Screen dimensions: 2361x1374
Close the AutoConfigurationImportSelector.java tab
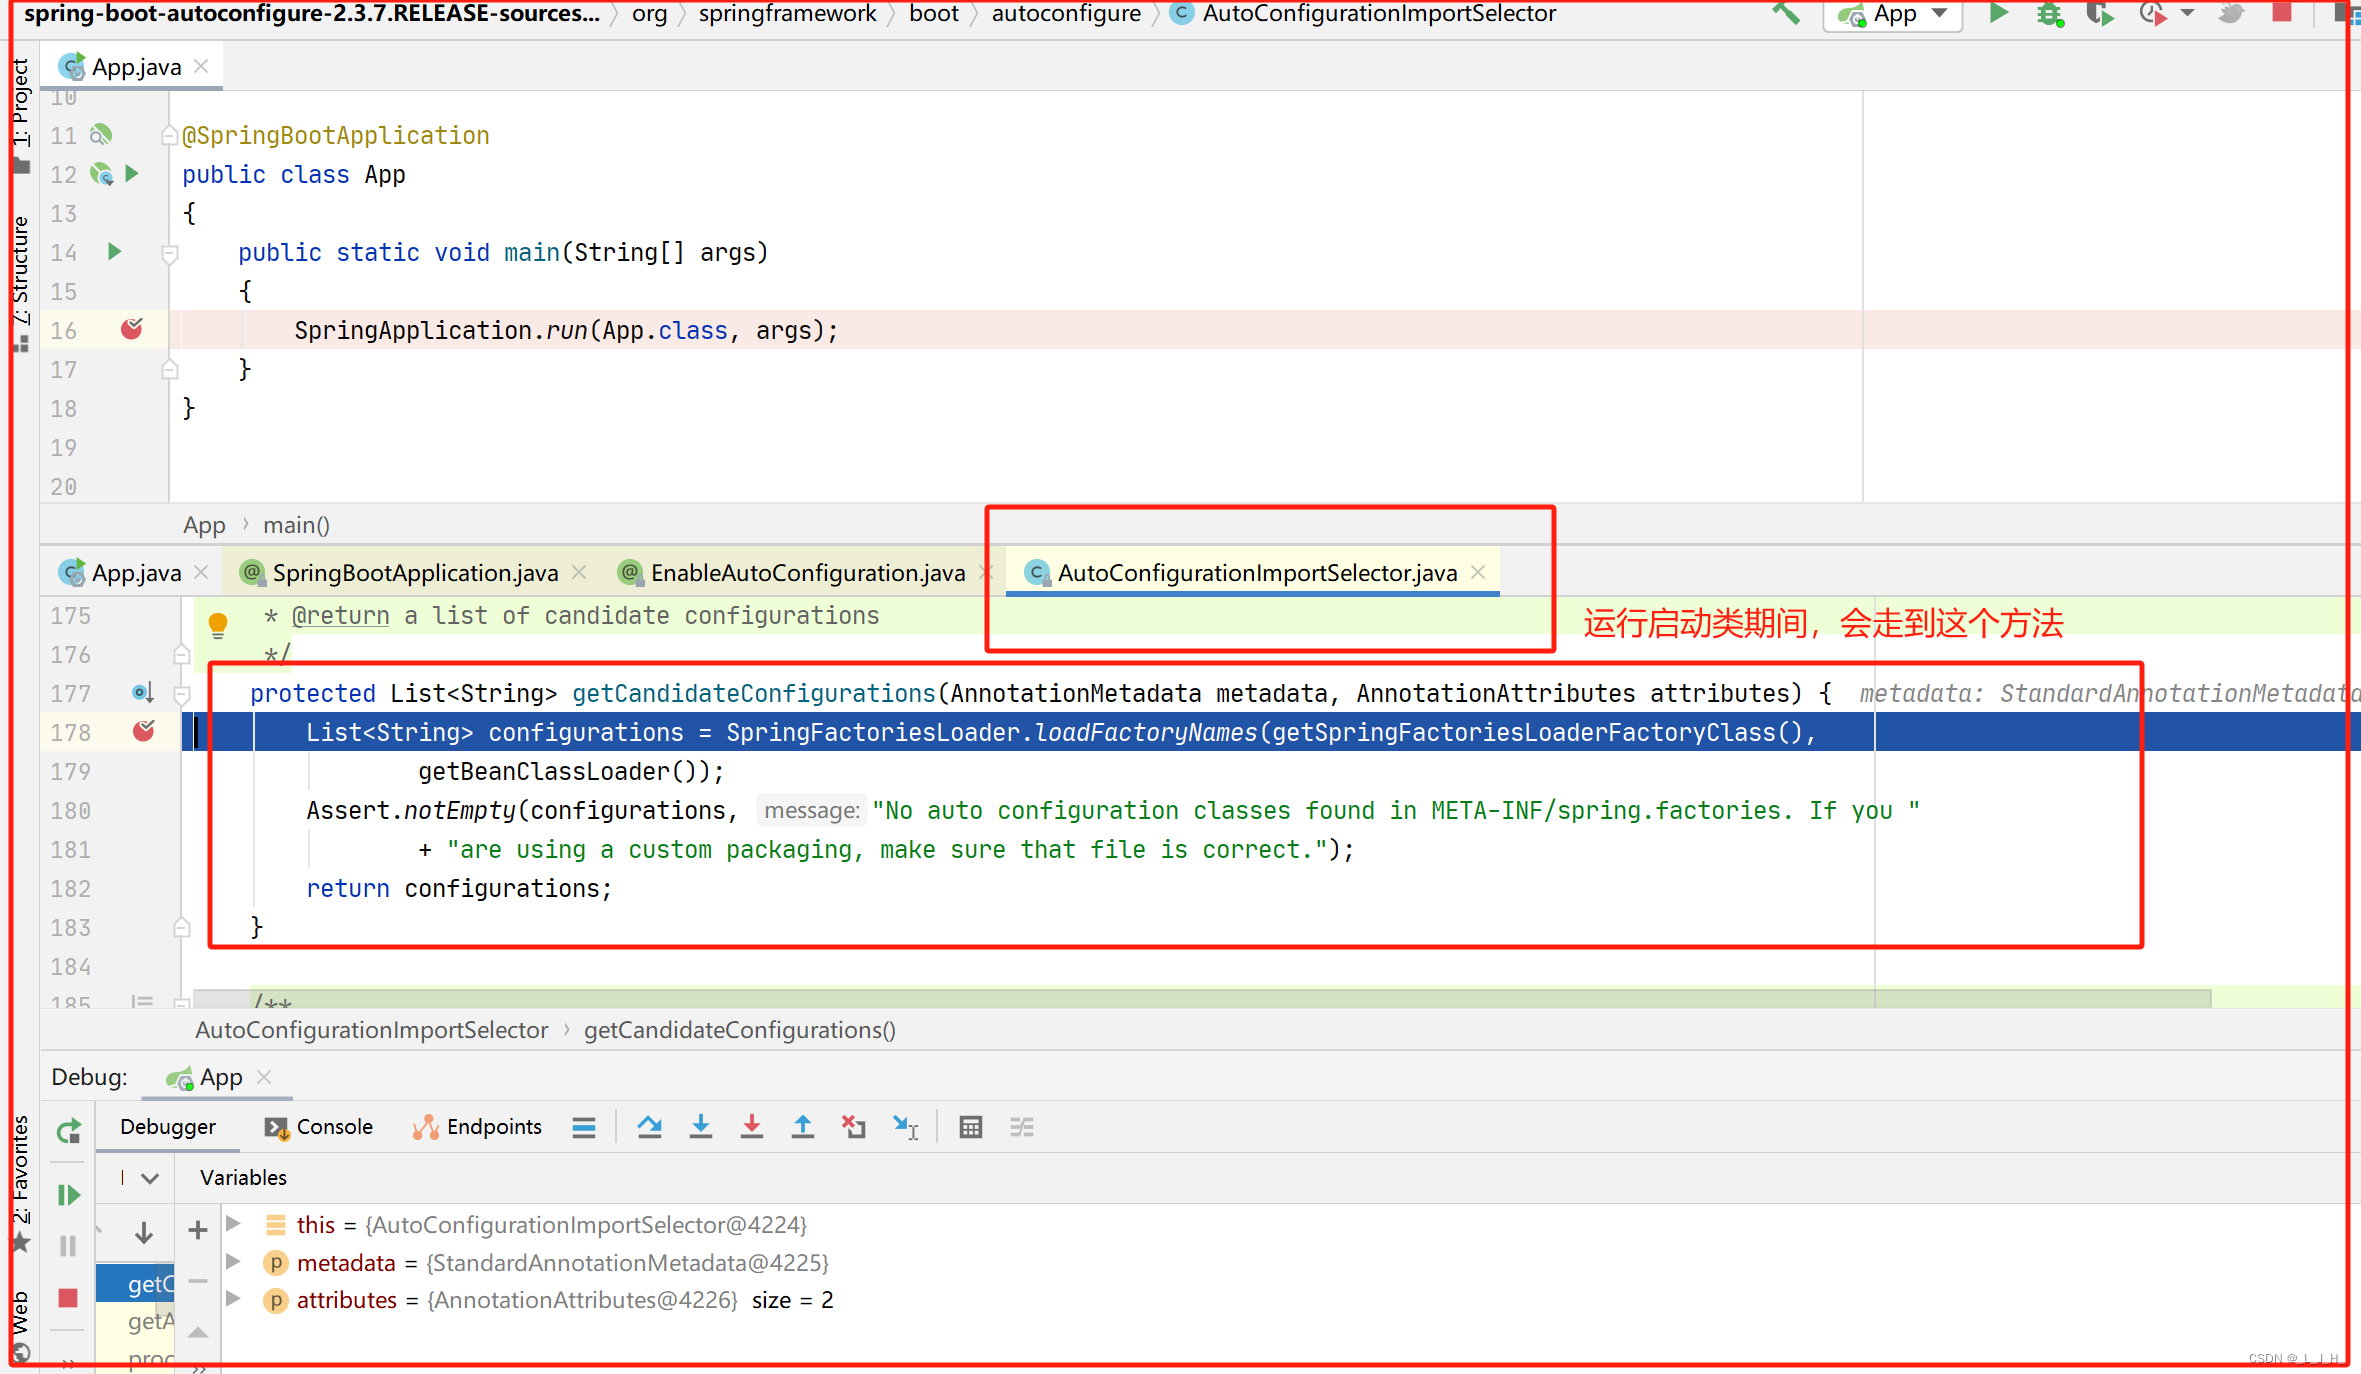click(1478, 572)
